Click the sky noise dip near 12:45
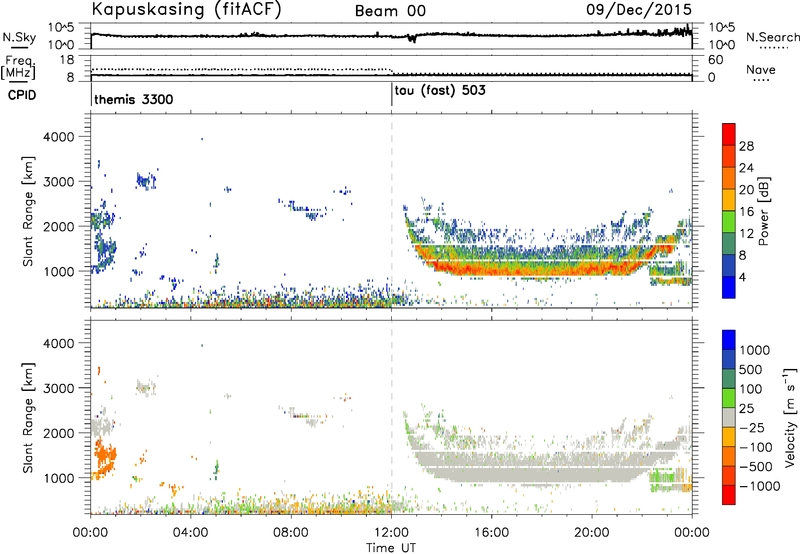 (412, 39)
